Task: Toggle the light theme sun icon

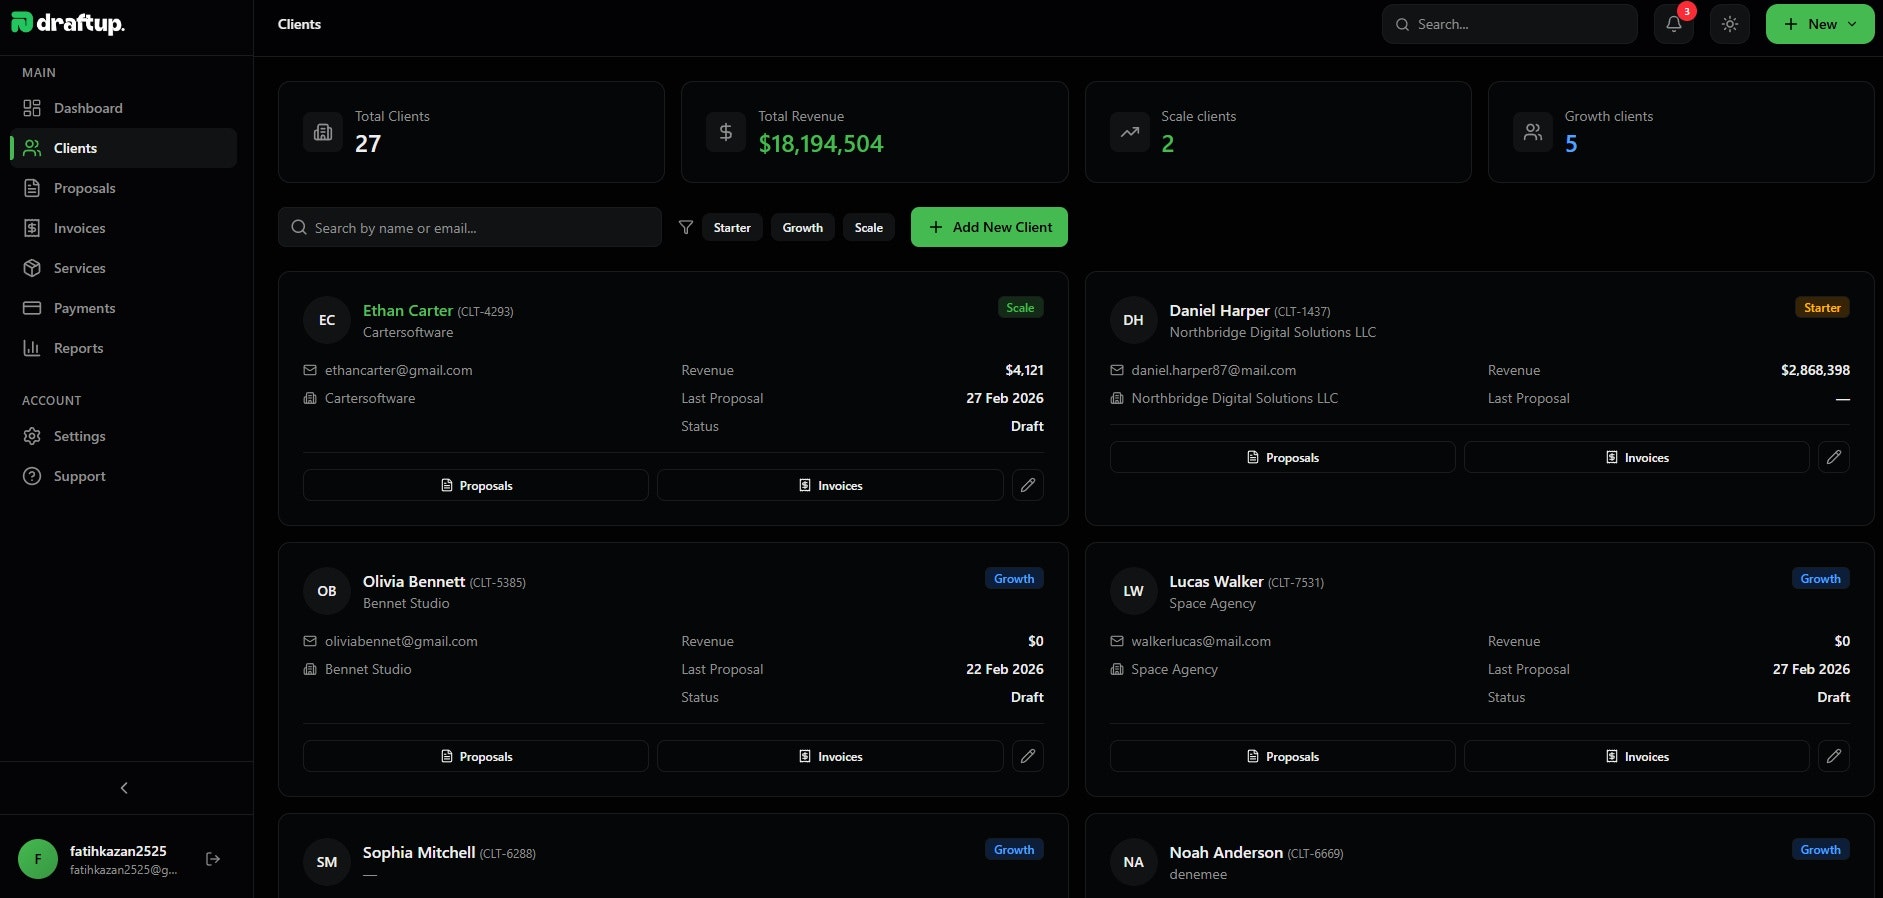Action: click(1730, 24)
